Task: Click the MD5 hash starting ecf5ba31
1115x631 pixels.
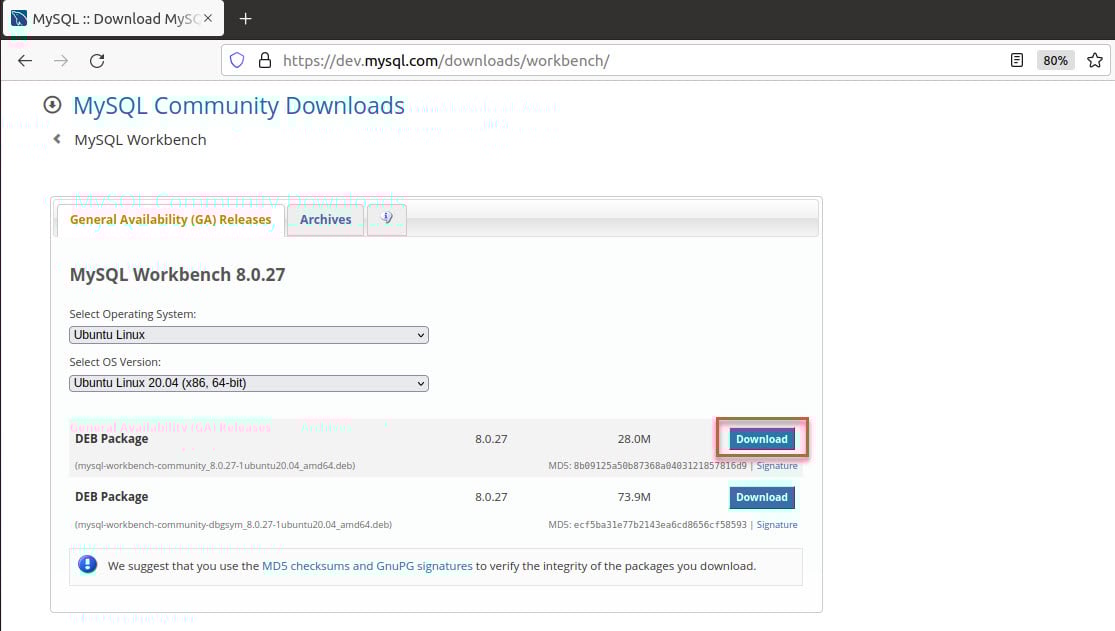Action: 660,525
